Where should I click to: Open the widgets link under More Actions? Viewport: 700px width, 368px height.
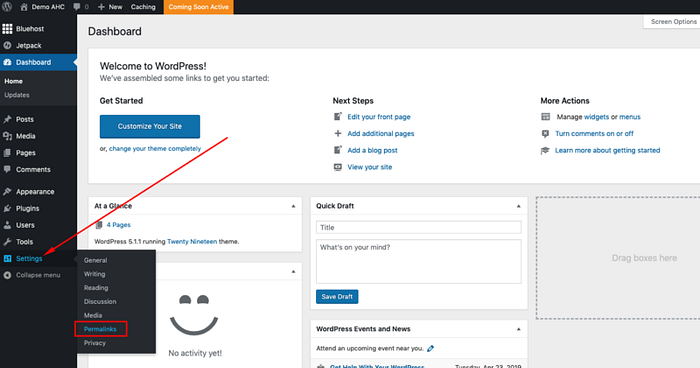coord(596,117)
